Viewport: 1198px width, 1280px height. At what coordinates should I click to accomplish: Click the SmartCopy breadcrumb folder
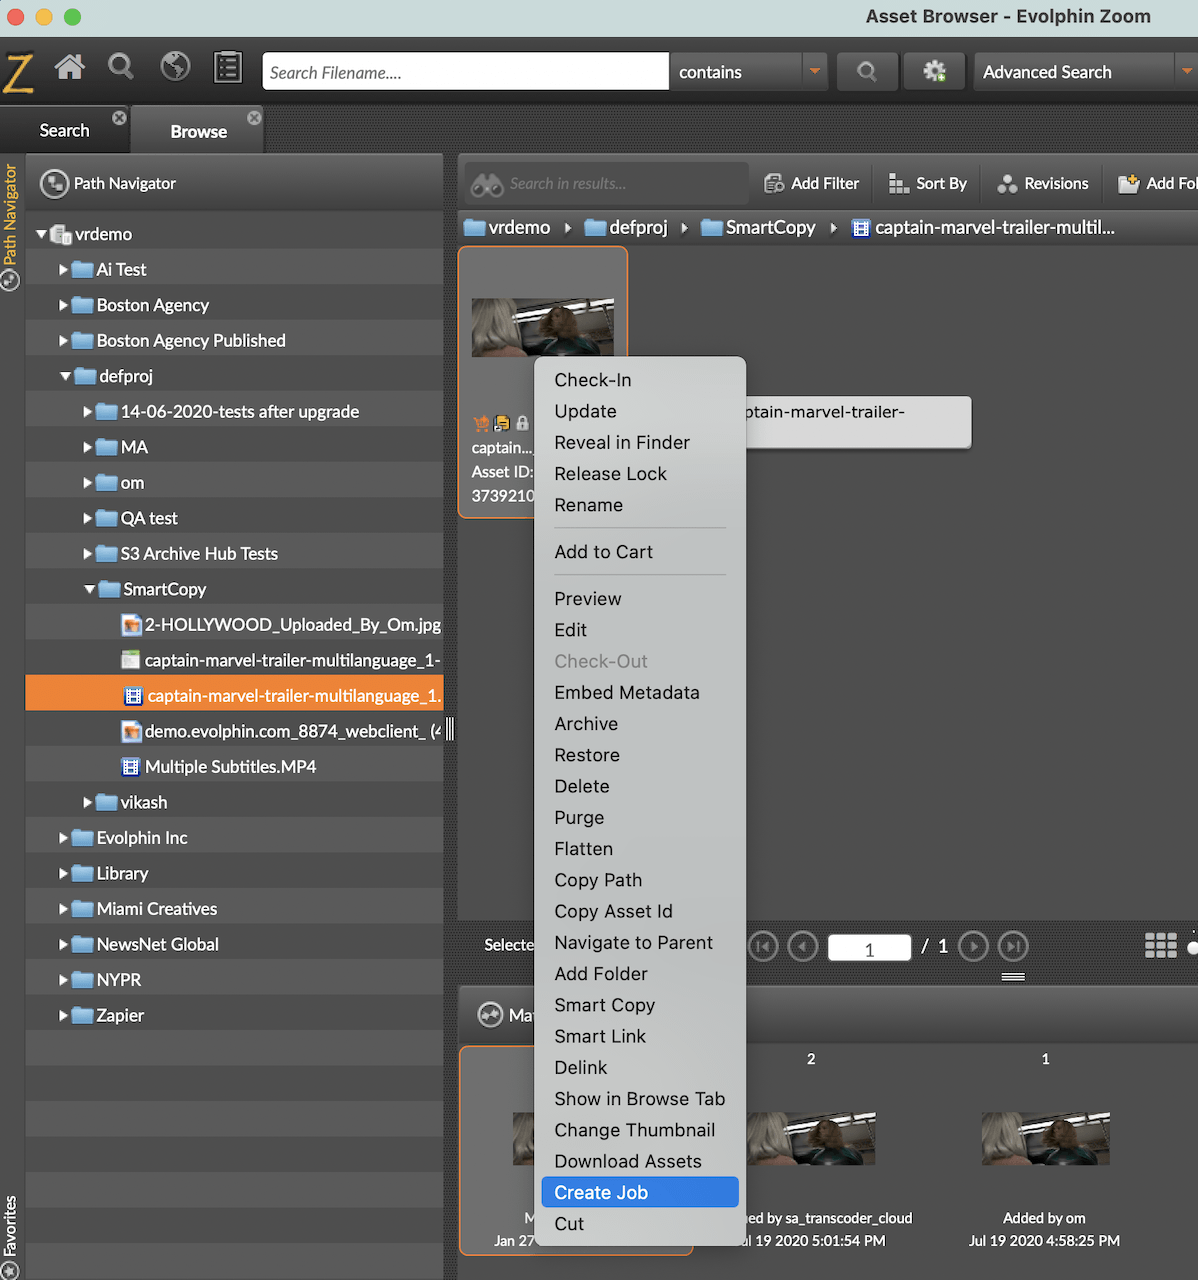tap(758, 228)
